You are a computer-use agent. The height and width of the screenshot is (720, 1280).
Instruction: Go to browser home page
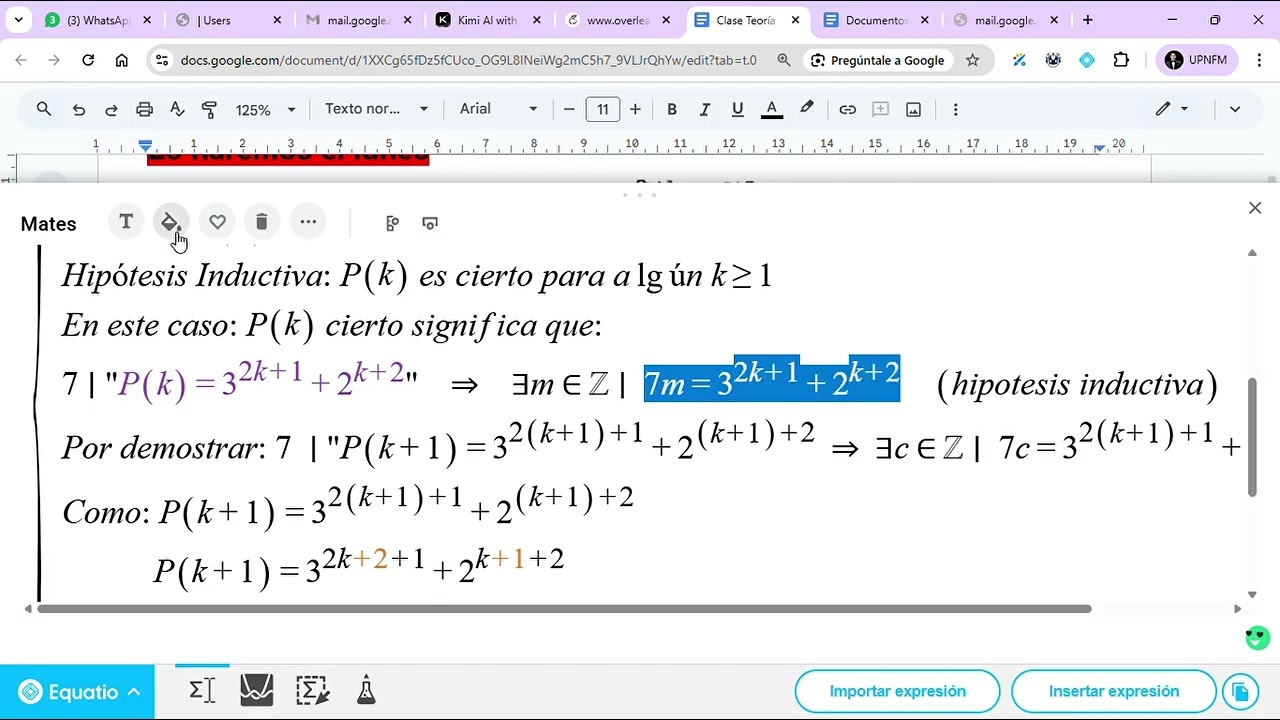[121, 60]
